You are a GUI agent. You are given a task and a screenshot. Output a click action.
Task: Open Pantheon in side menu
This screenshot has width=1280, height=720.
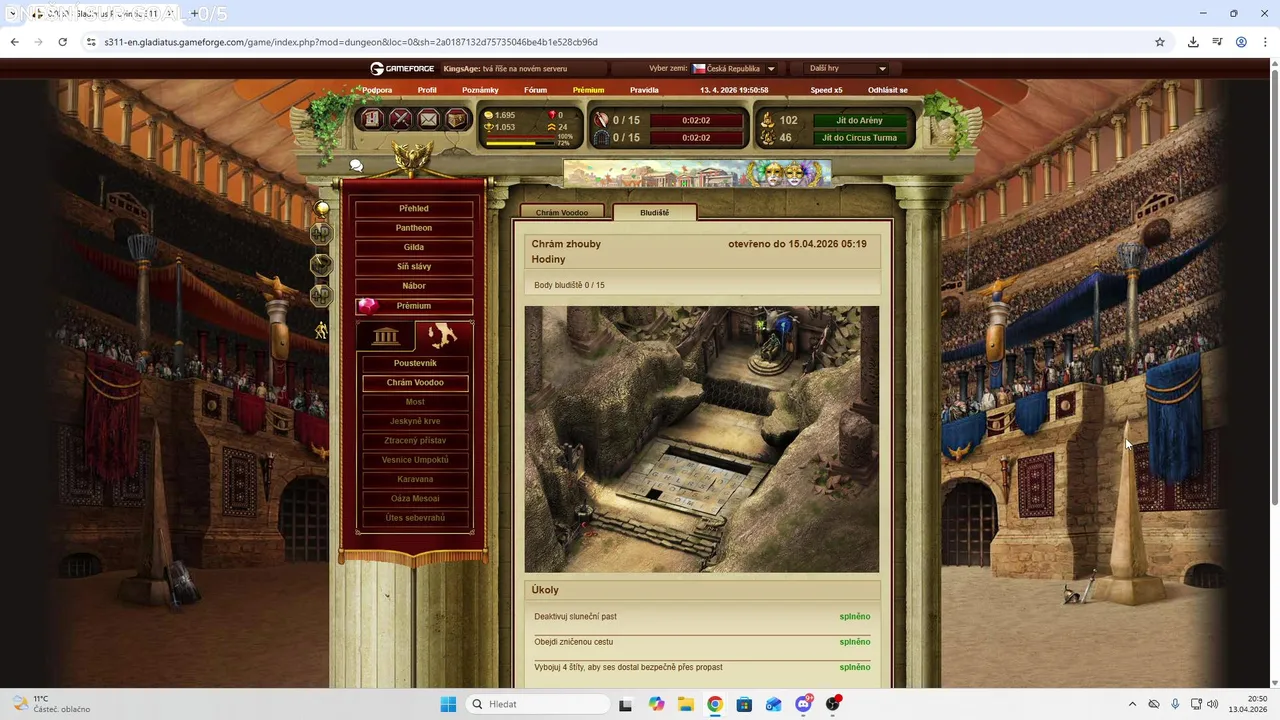(x=414, y=228)
